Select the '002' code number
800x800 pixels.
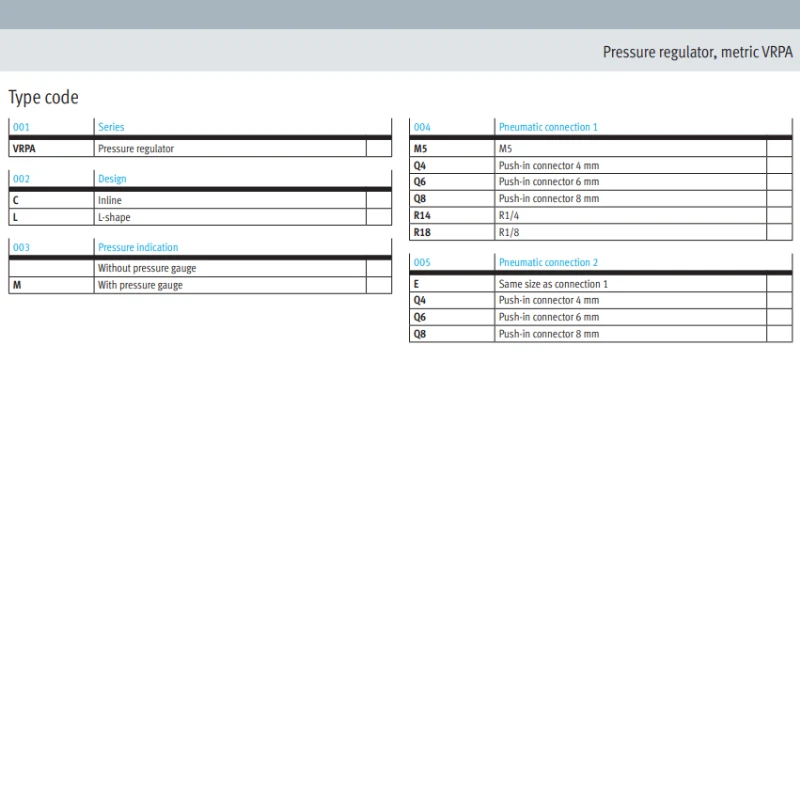click(21, 179)
